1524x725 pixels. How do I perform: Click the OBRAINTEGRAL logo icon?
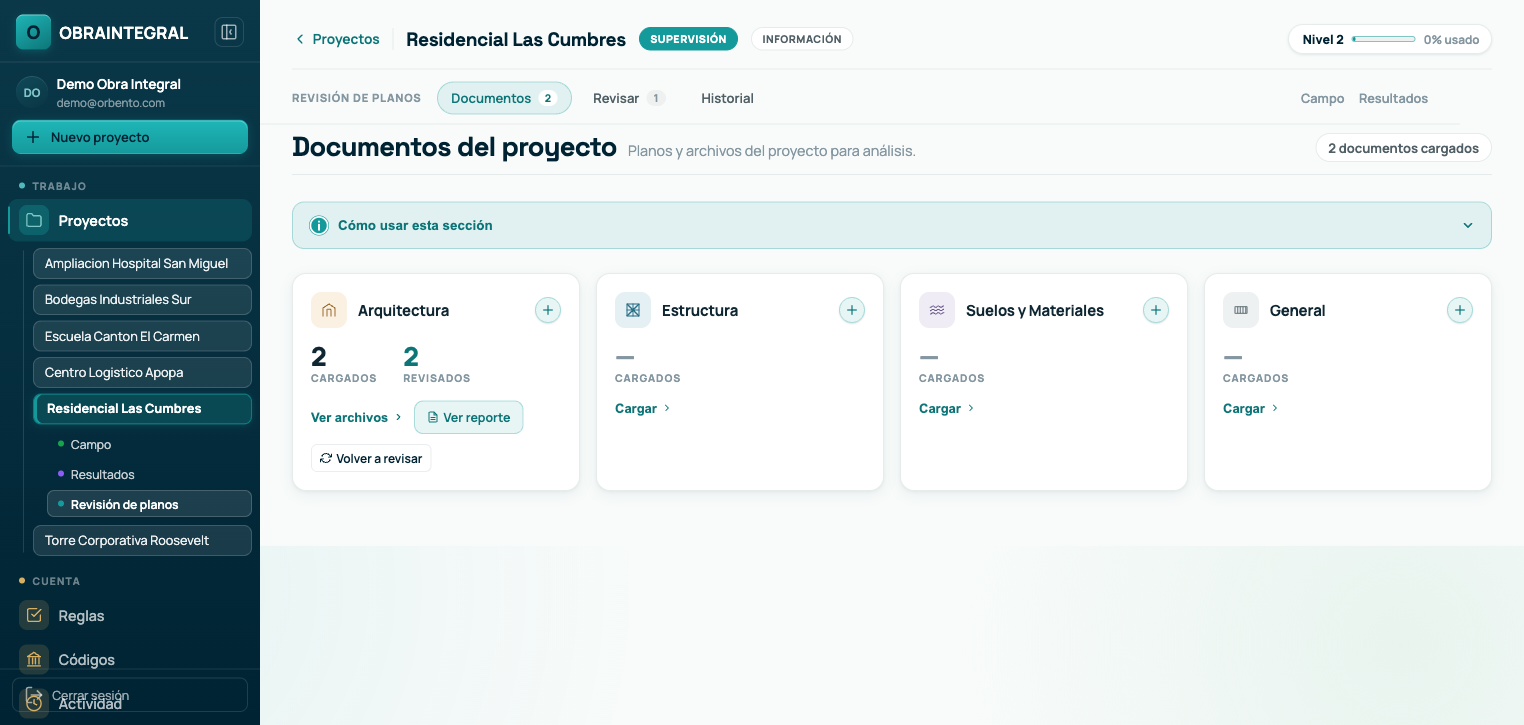[33, 32]
